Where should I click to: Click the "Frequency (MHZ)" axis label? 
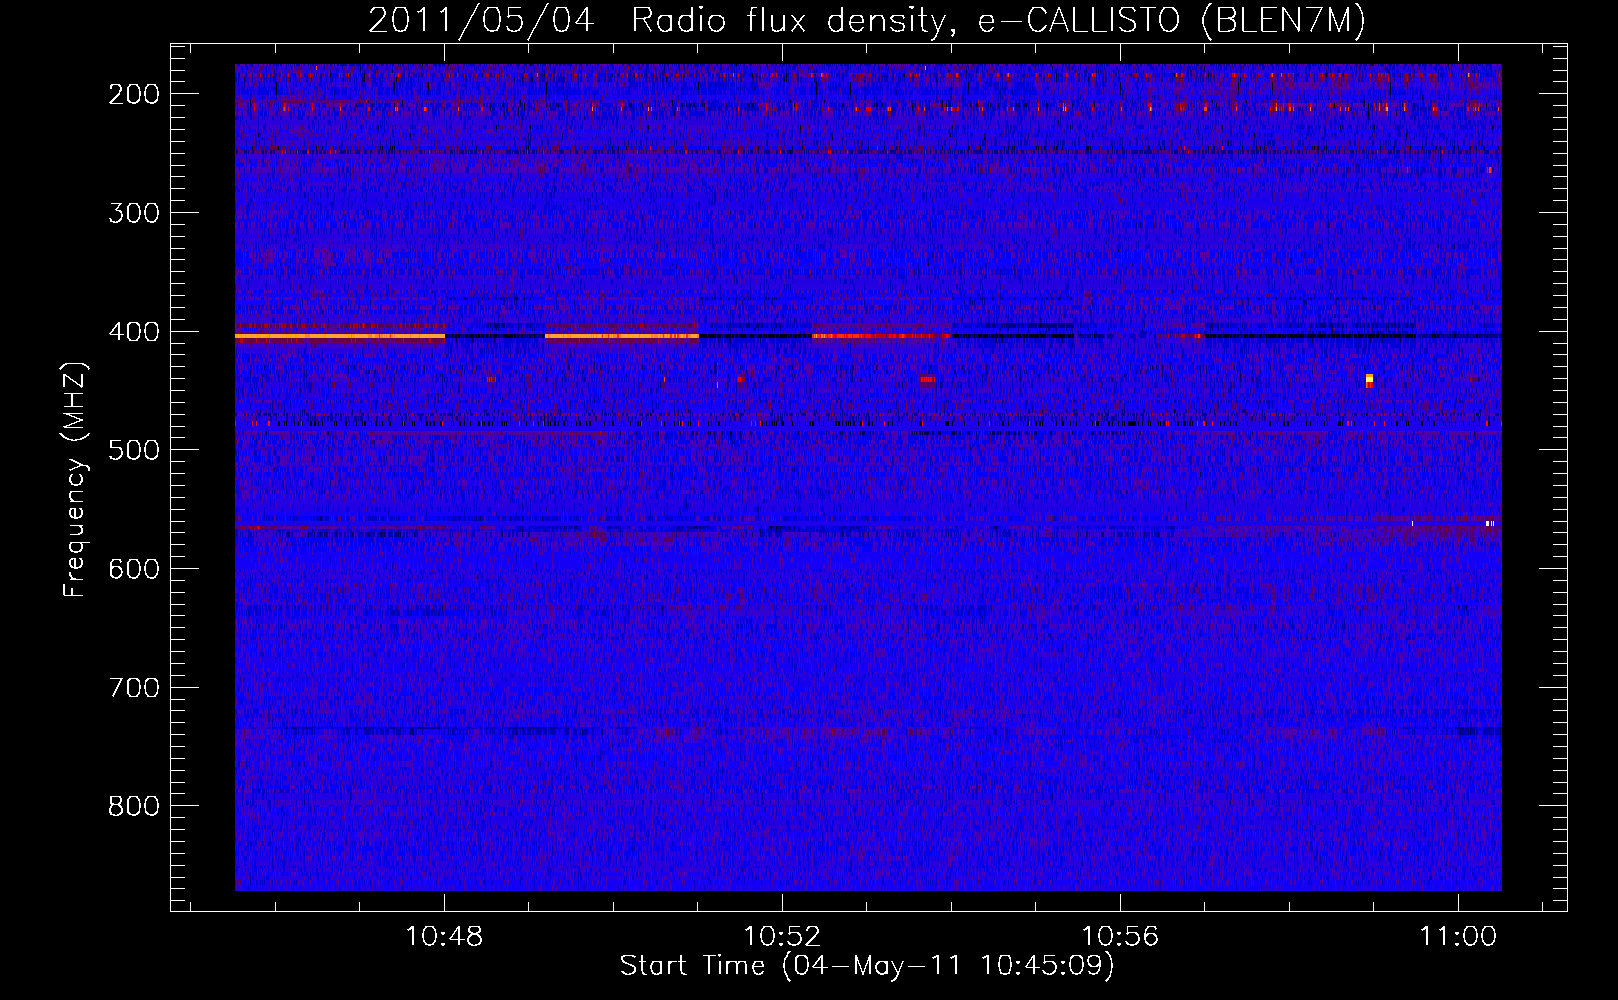(75, 479)
